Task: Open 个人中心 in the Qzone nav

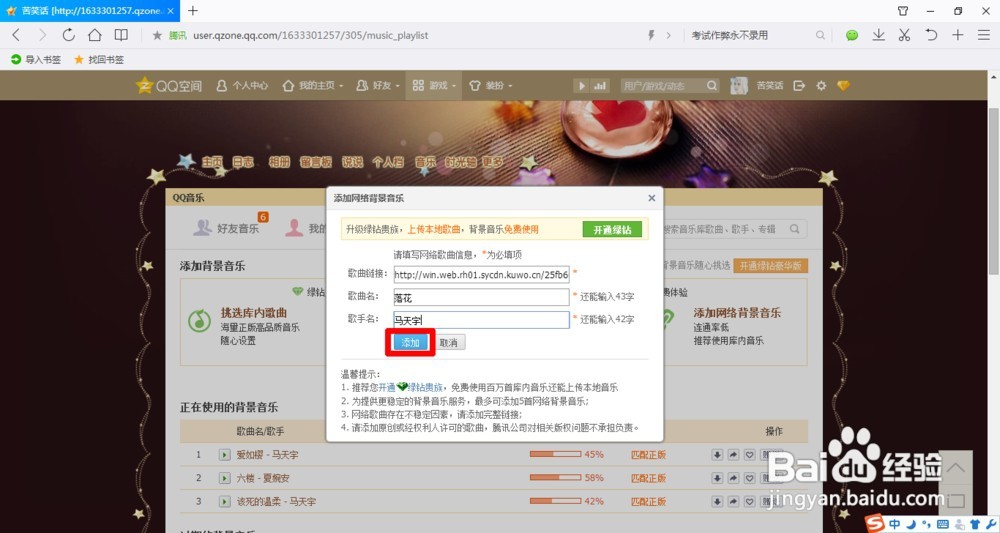Action: [242, 85]
